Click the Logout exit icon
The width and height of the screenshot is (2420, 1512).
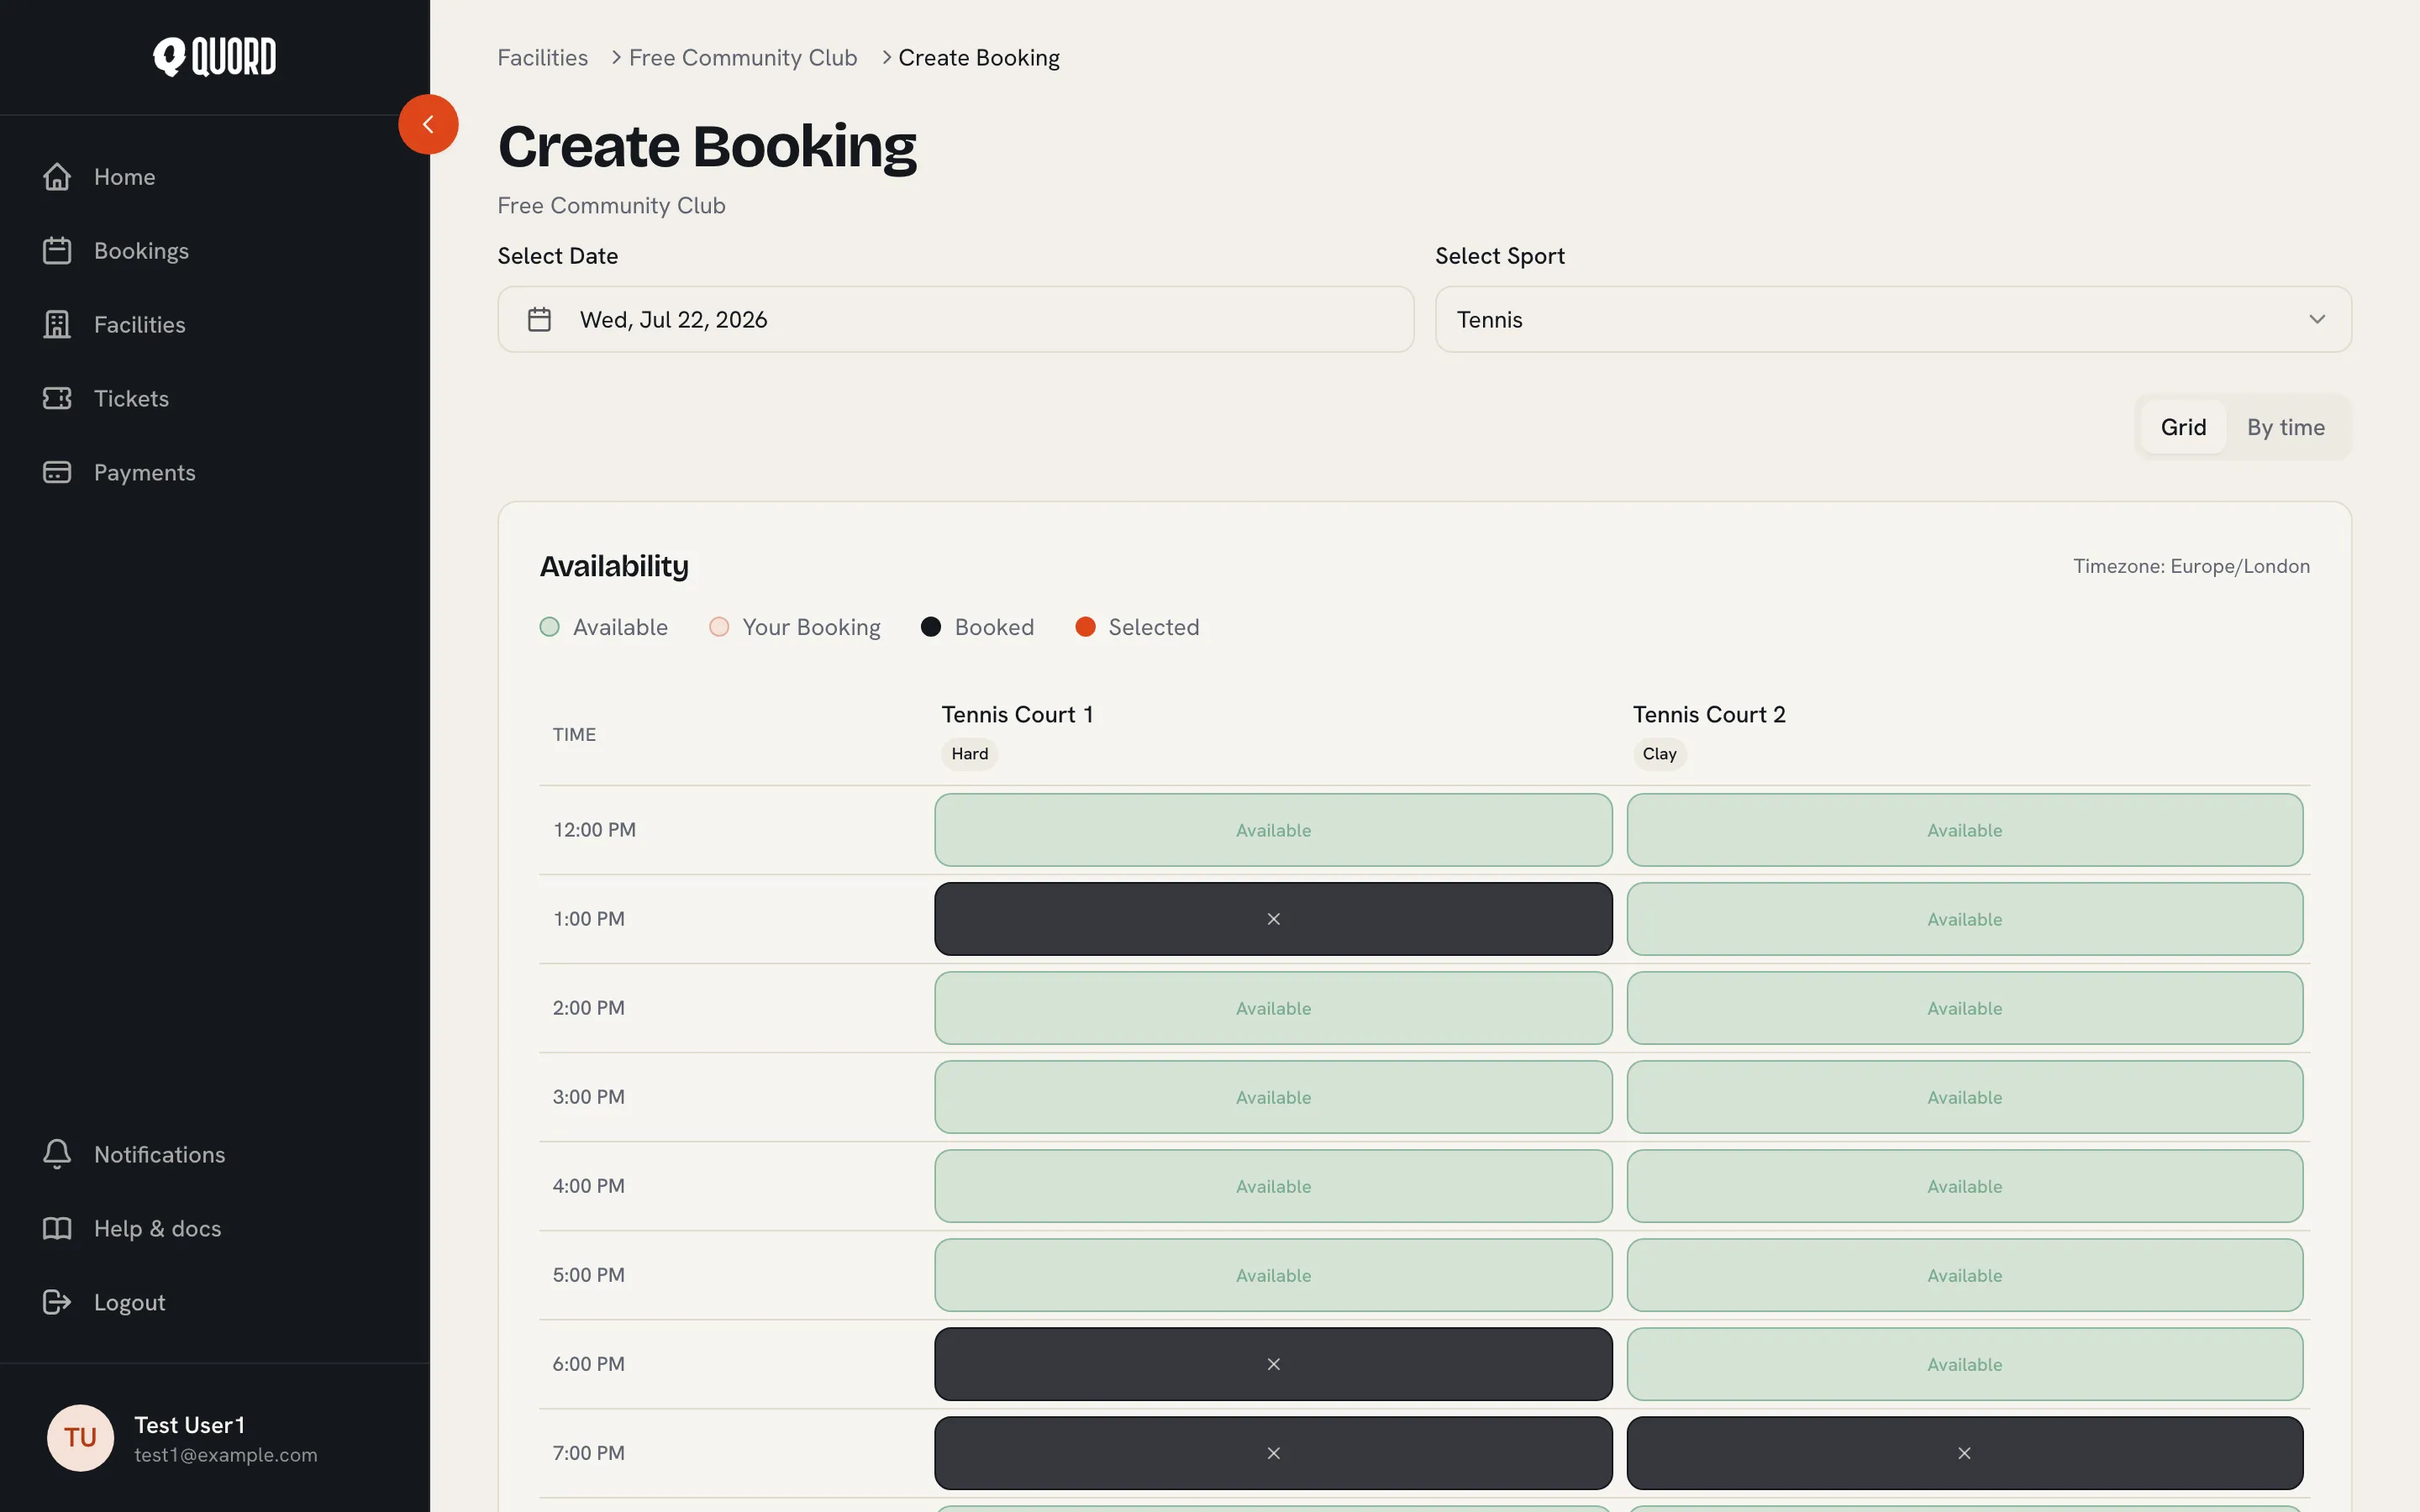tap(57, 1302)
